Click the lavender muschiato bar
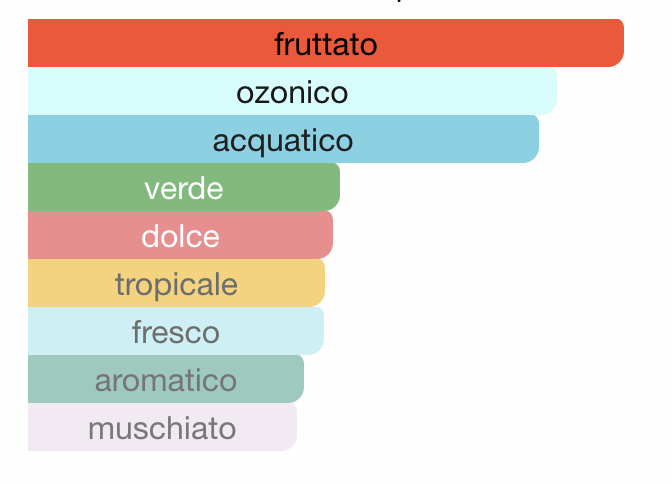The image size is (672, 484). [x=162, y=427]
